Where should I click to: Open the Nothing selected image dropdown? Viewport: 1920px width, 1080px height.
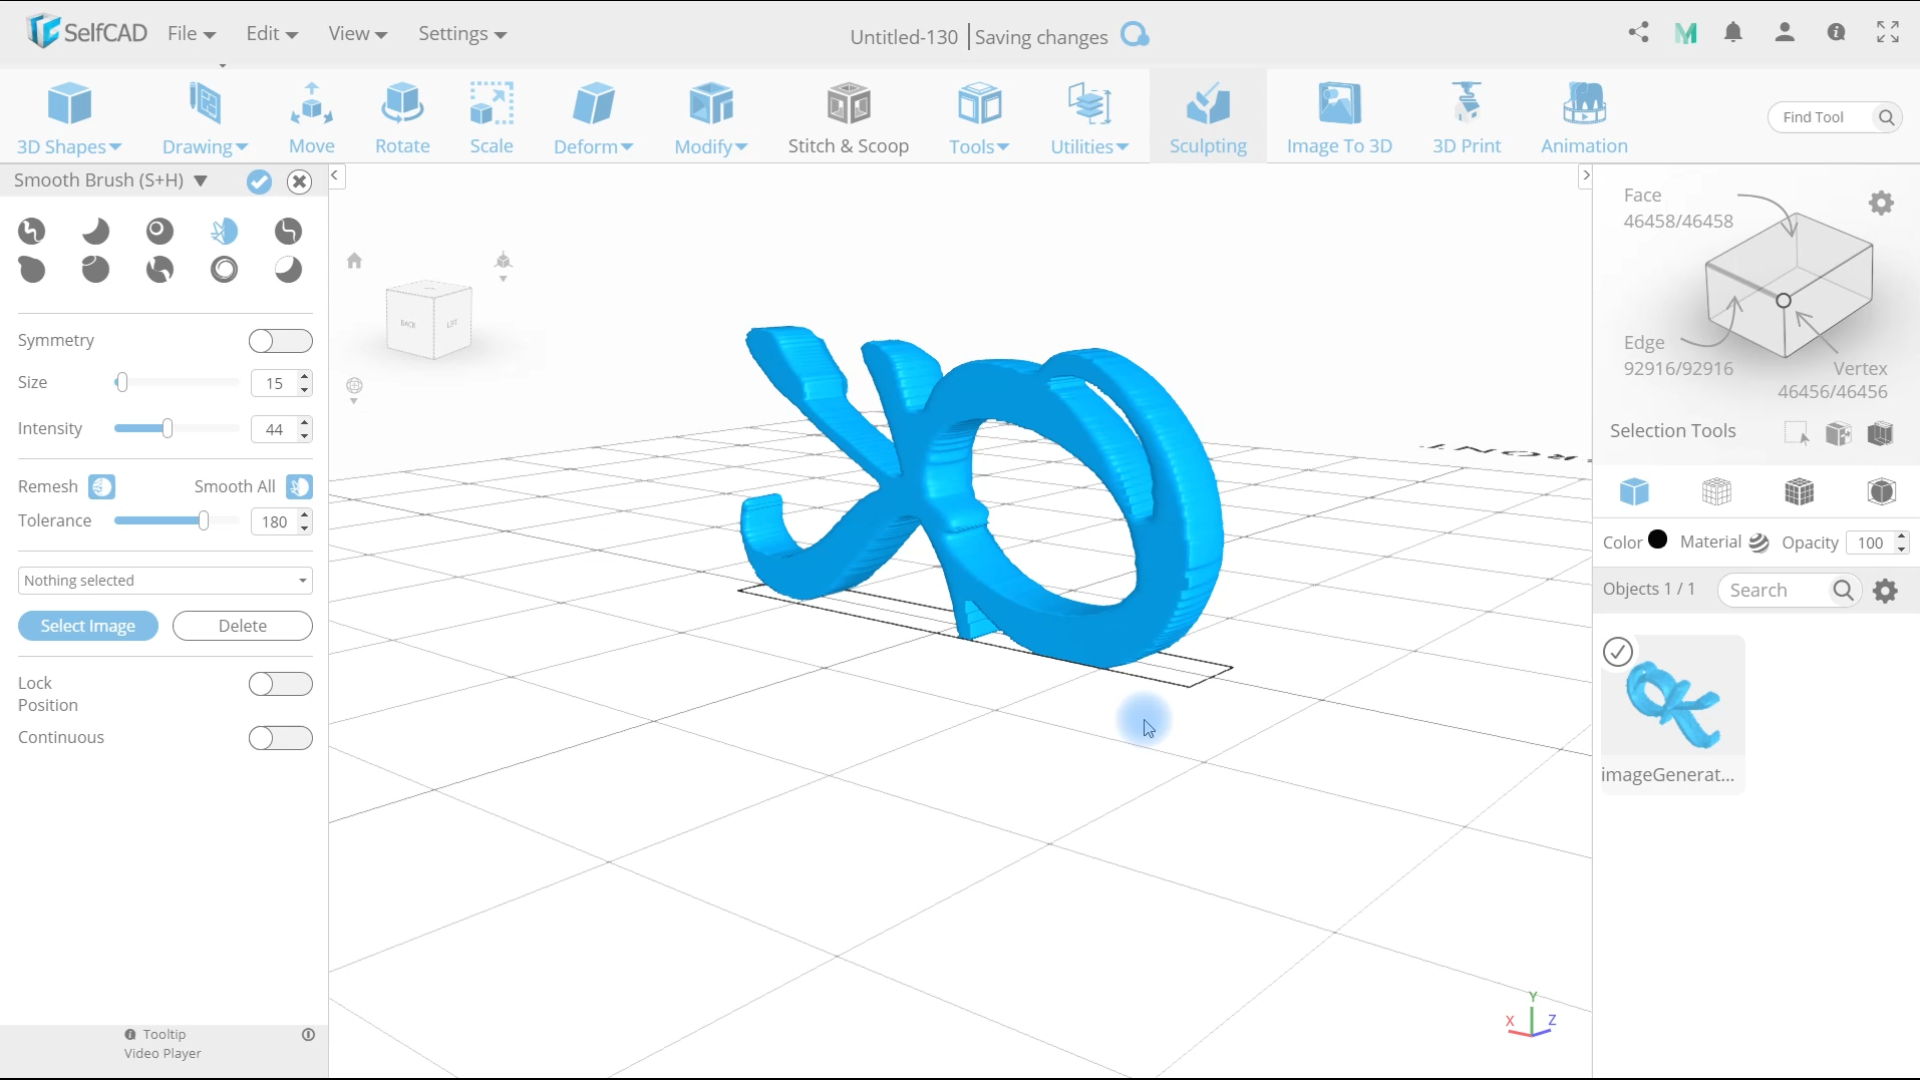pos(164,580)
